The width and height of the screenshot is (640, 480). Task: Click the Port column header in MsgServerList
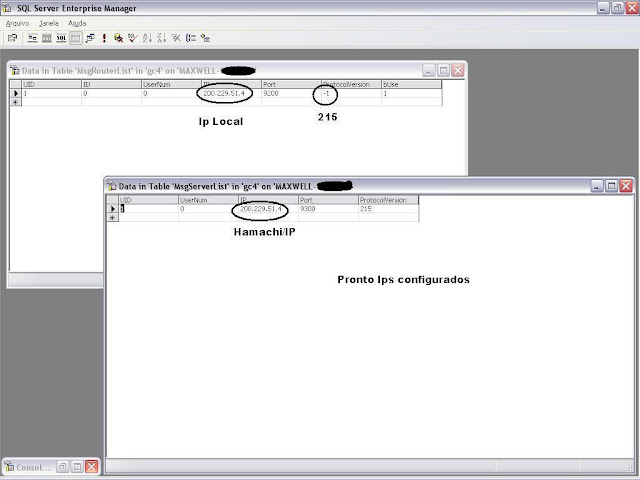pos(328,200)
